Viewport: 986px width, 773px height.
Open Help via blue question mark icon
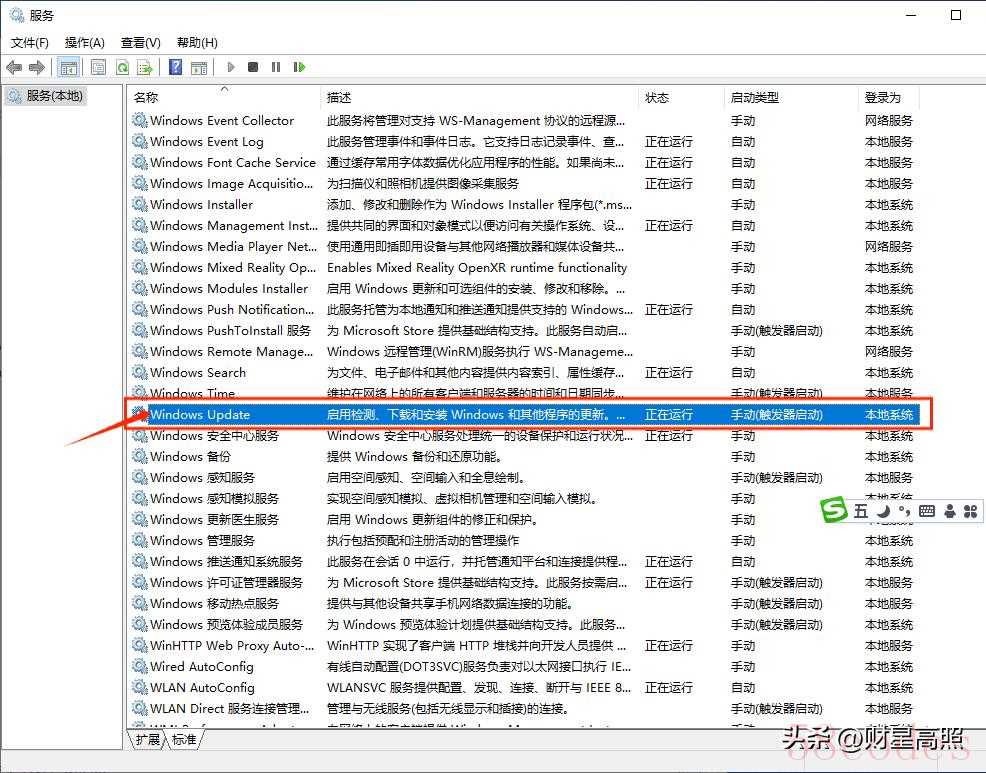point(176,67)
